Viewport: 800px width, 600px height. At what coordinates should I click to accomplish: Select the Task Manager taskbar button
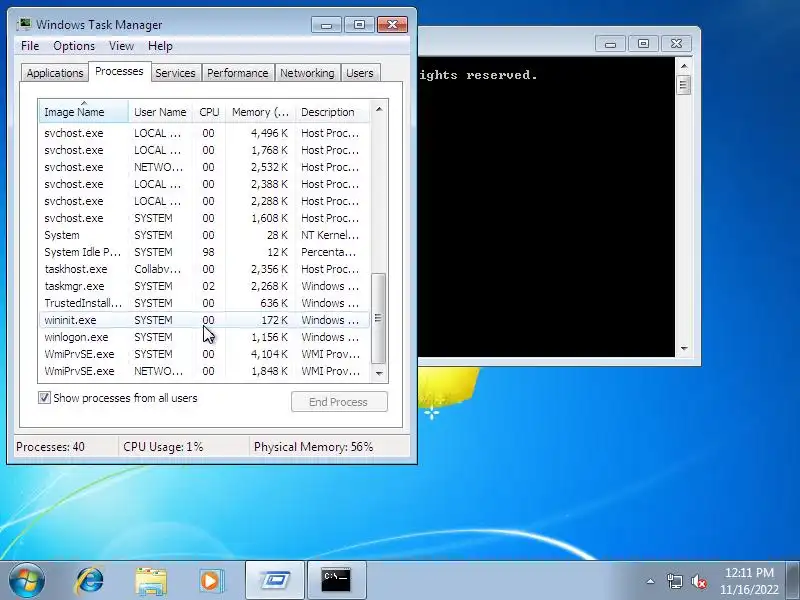tap(275, 580)
